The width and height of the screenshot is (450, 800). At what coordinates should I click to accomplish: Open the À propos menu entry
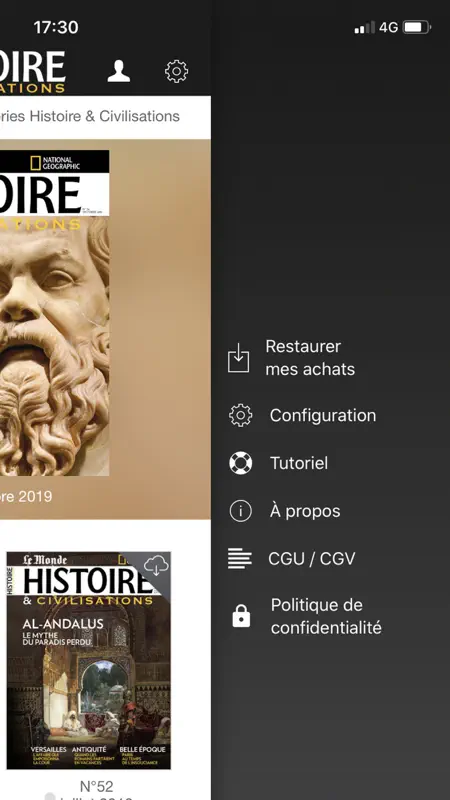pos(305,511)
